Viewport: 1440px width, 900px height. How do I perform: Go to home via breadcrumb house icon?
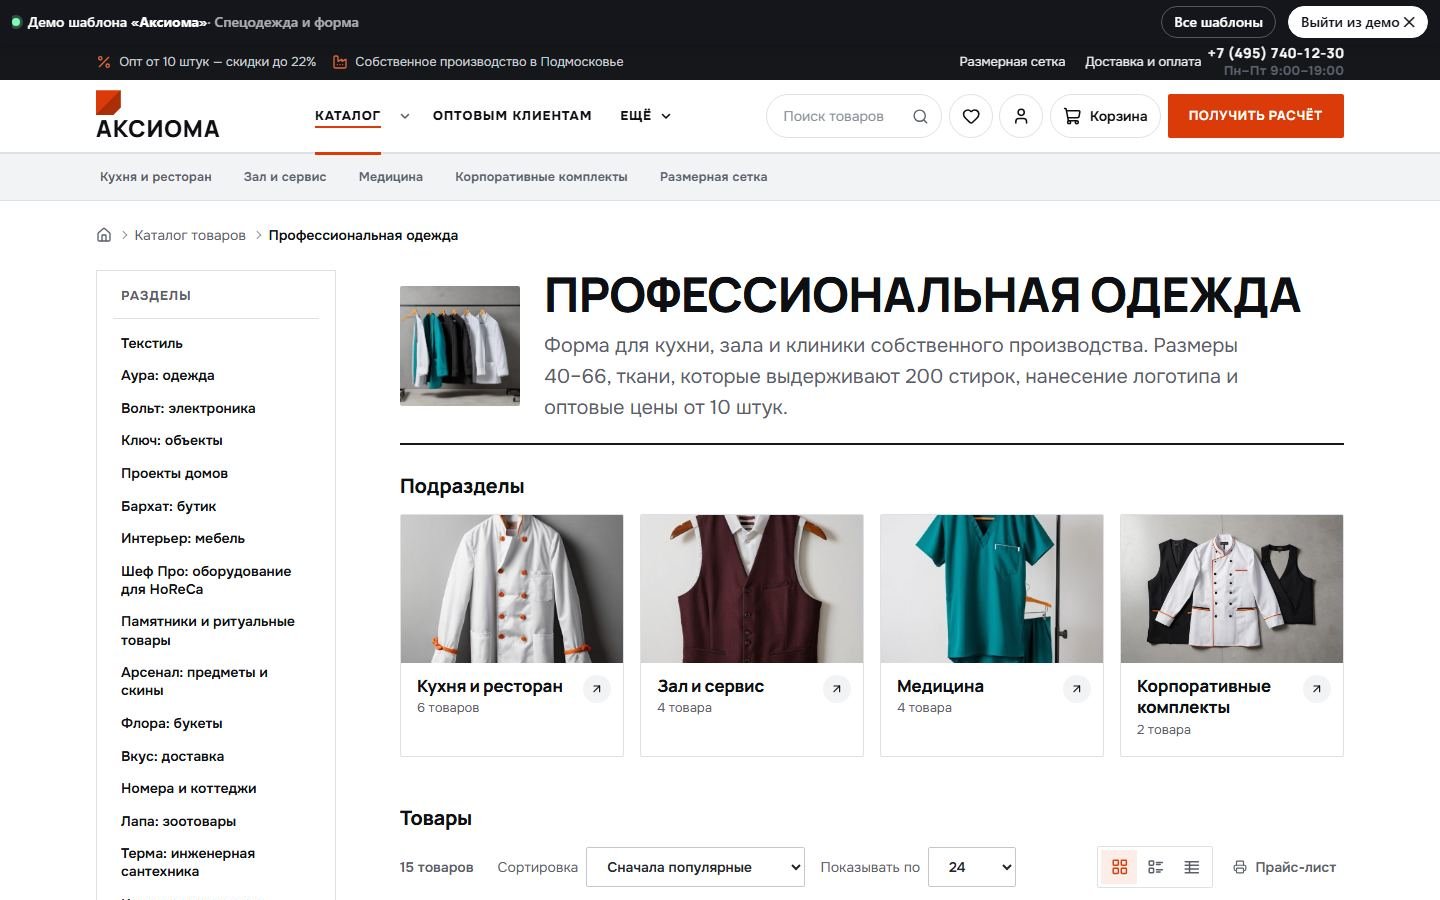[104, 235]
